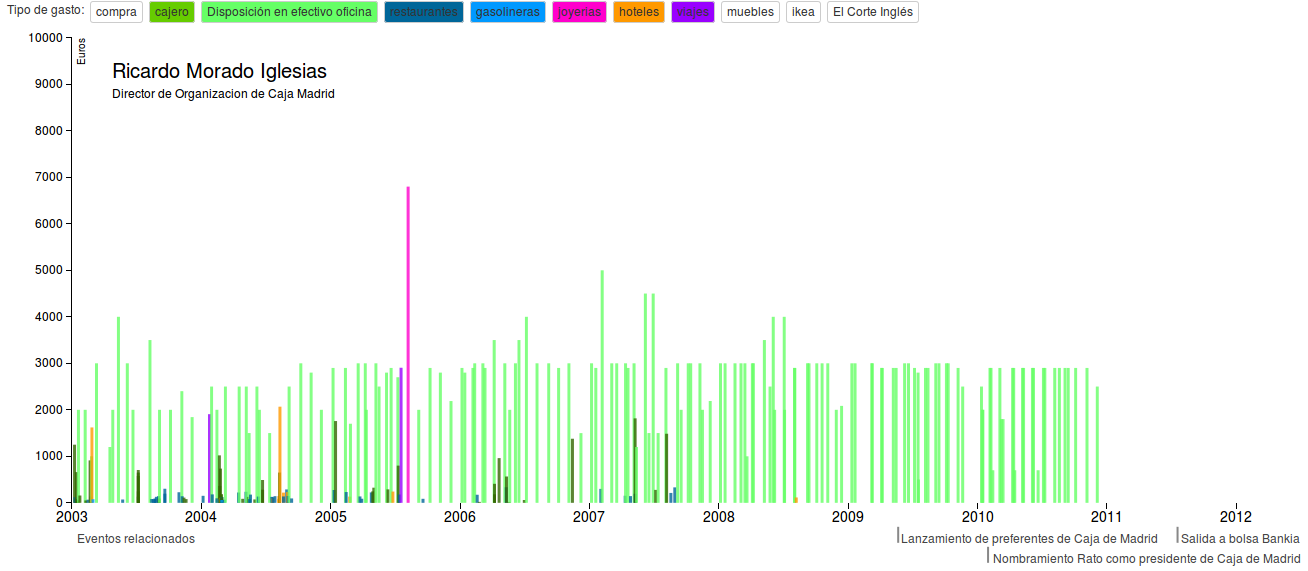1308x571 pixels.
Task: Toggle the 'restaurantes' category filter
Action: pyautogui.click(x=424, y=12)
